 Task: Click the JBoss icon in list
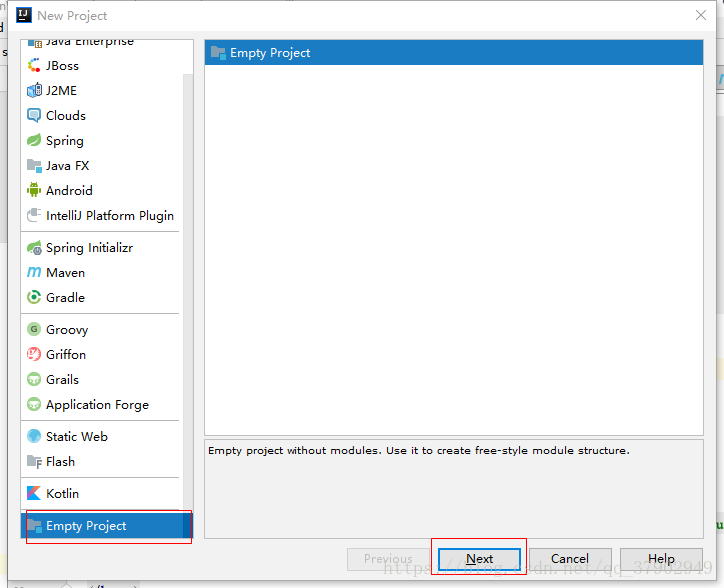34,66
